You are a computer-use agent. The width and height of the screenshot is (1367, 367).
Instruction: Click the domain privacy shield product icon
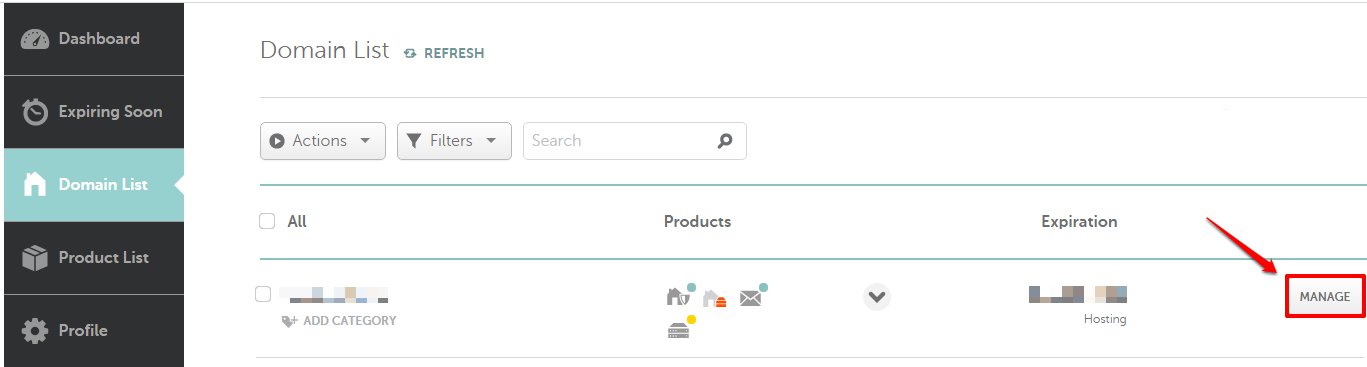point(678,296)
